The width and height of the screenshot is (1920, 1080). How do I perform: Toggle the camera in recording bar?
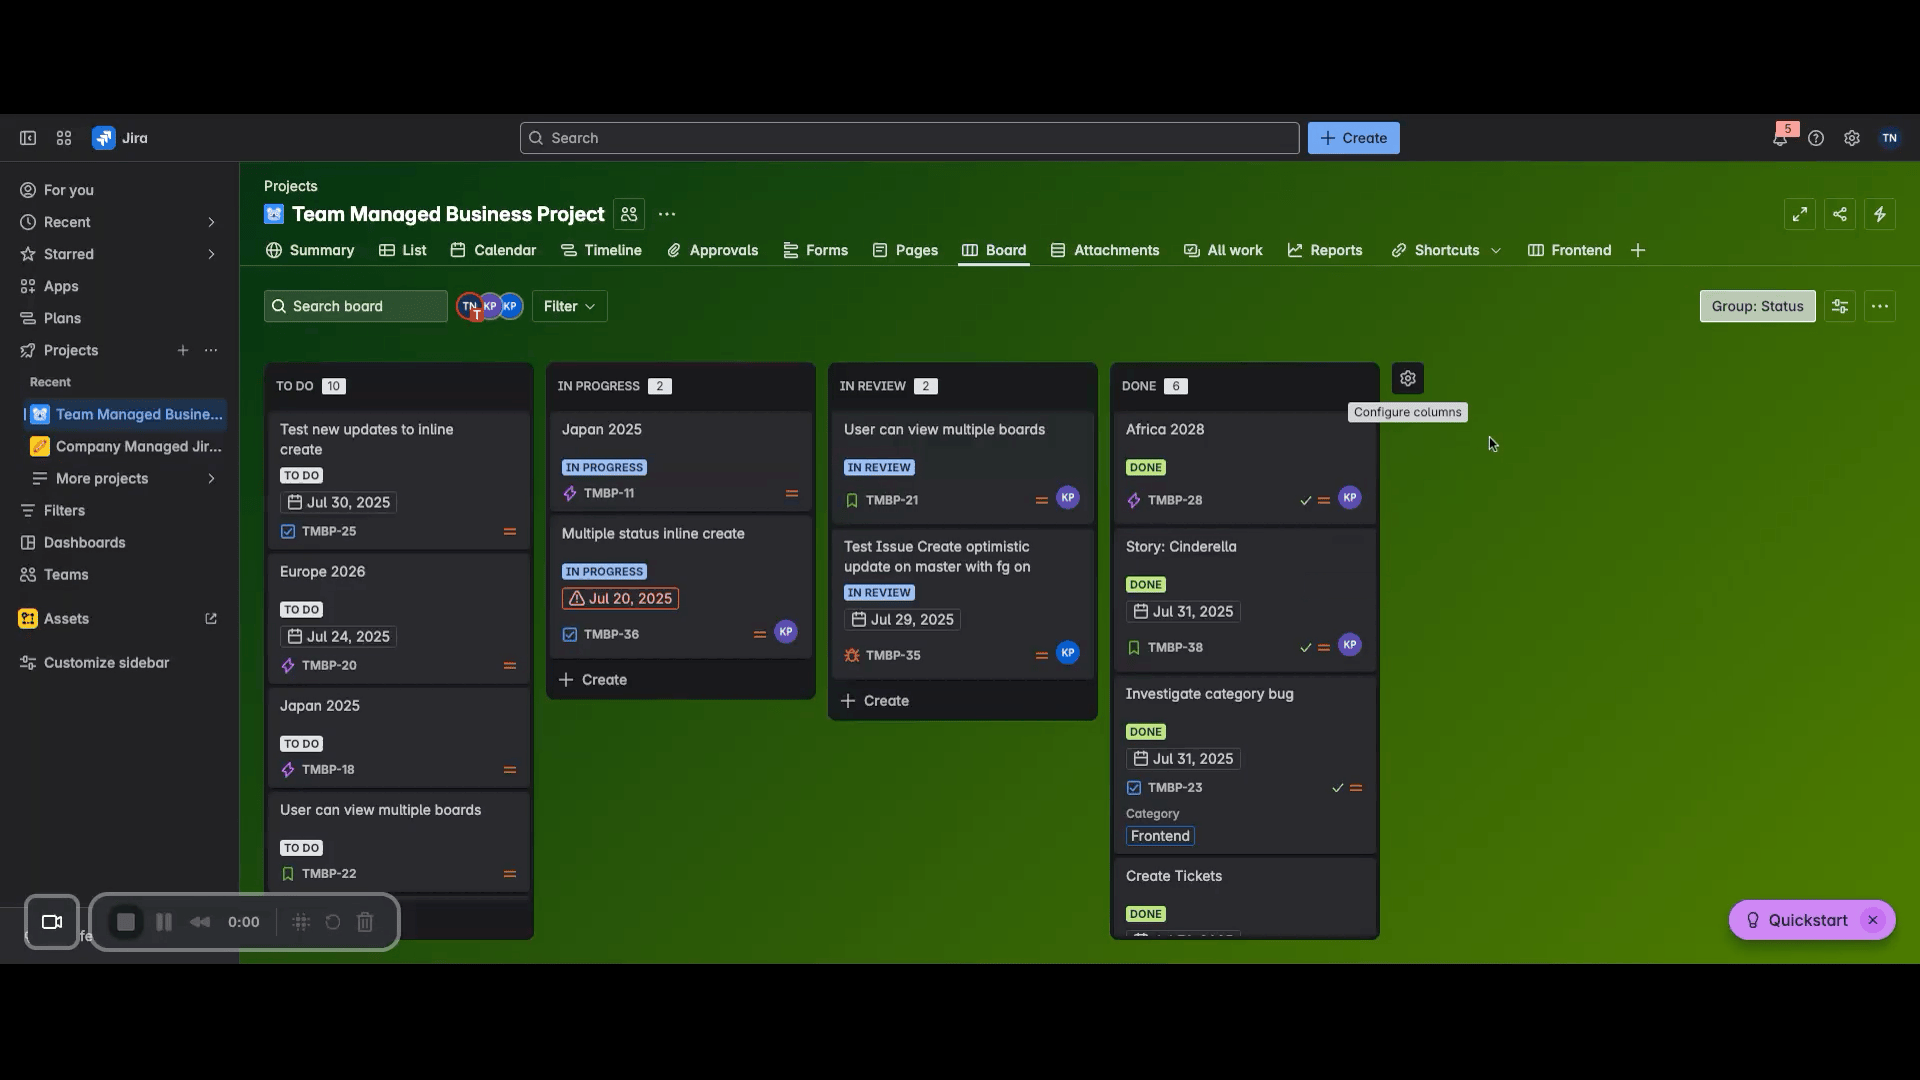[x=52, y=922]
